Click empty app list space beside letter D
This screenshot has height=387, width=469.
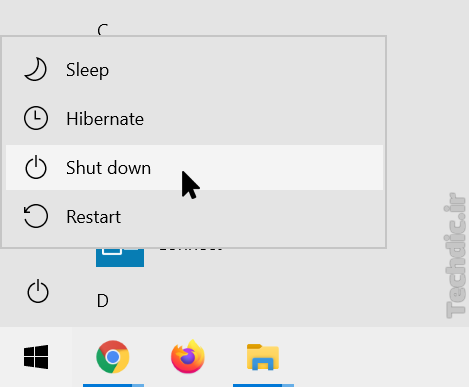(x=267, y=301)
